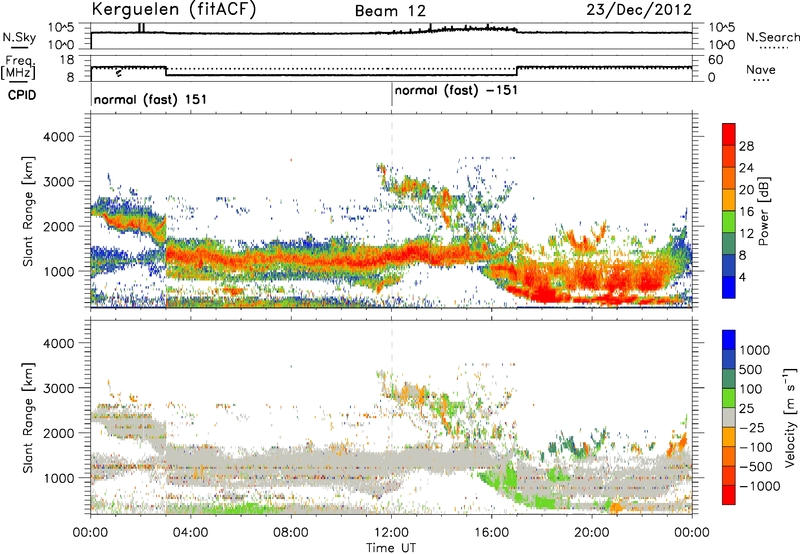The height and width of the screenshot is (554, 800).
Task: Click the "Beam 12" label
Action: click(390, 11)
